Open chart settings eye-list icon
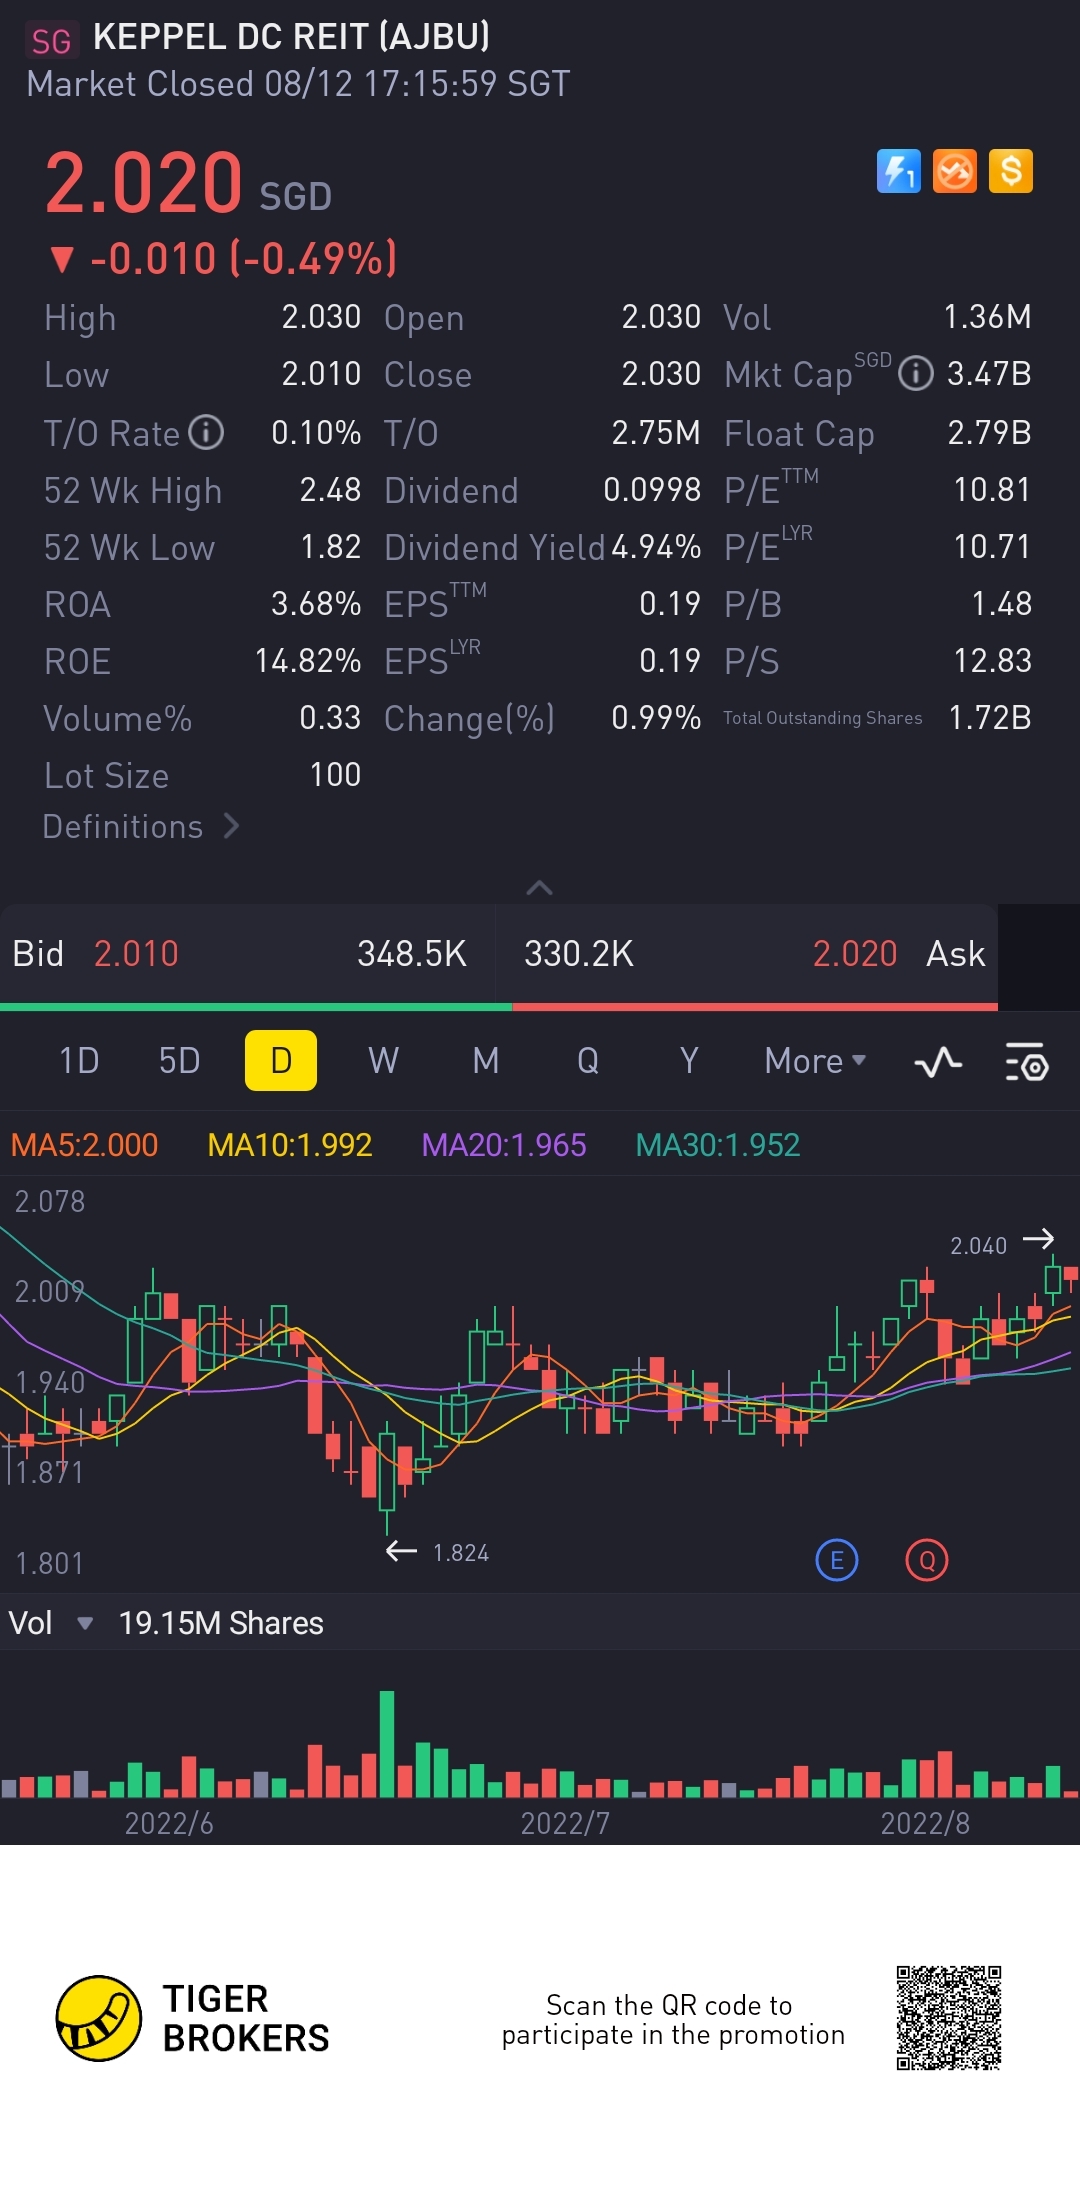 pos(1026,1061)
